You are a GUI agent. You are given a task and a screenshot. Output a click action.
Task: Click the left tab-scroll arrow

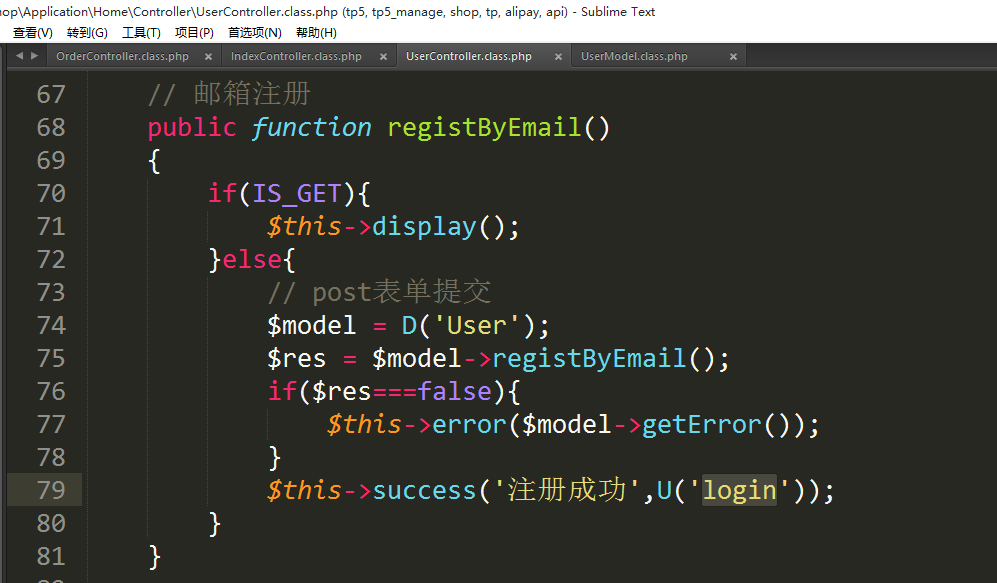pyautogui.click(x=19, y=57)
